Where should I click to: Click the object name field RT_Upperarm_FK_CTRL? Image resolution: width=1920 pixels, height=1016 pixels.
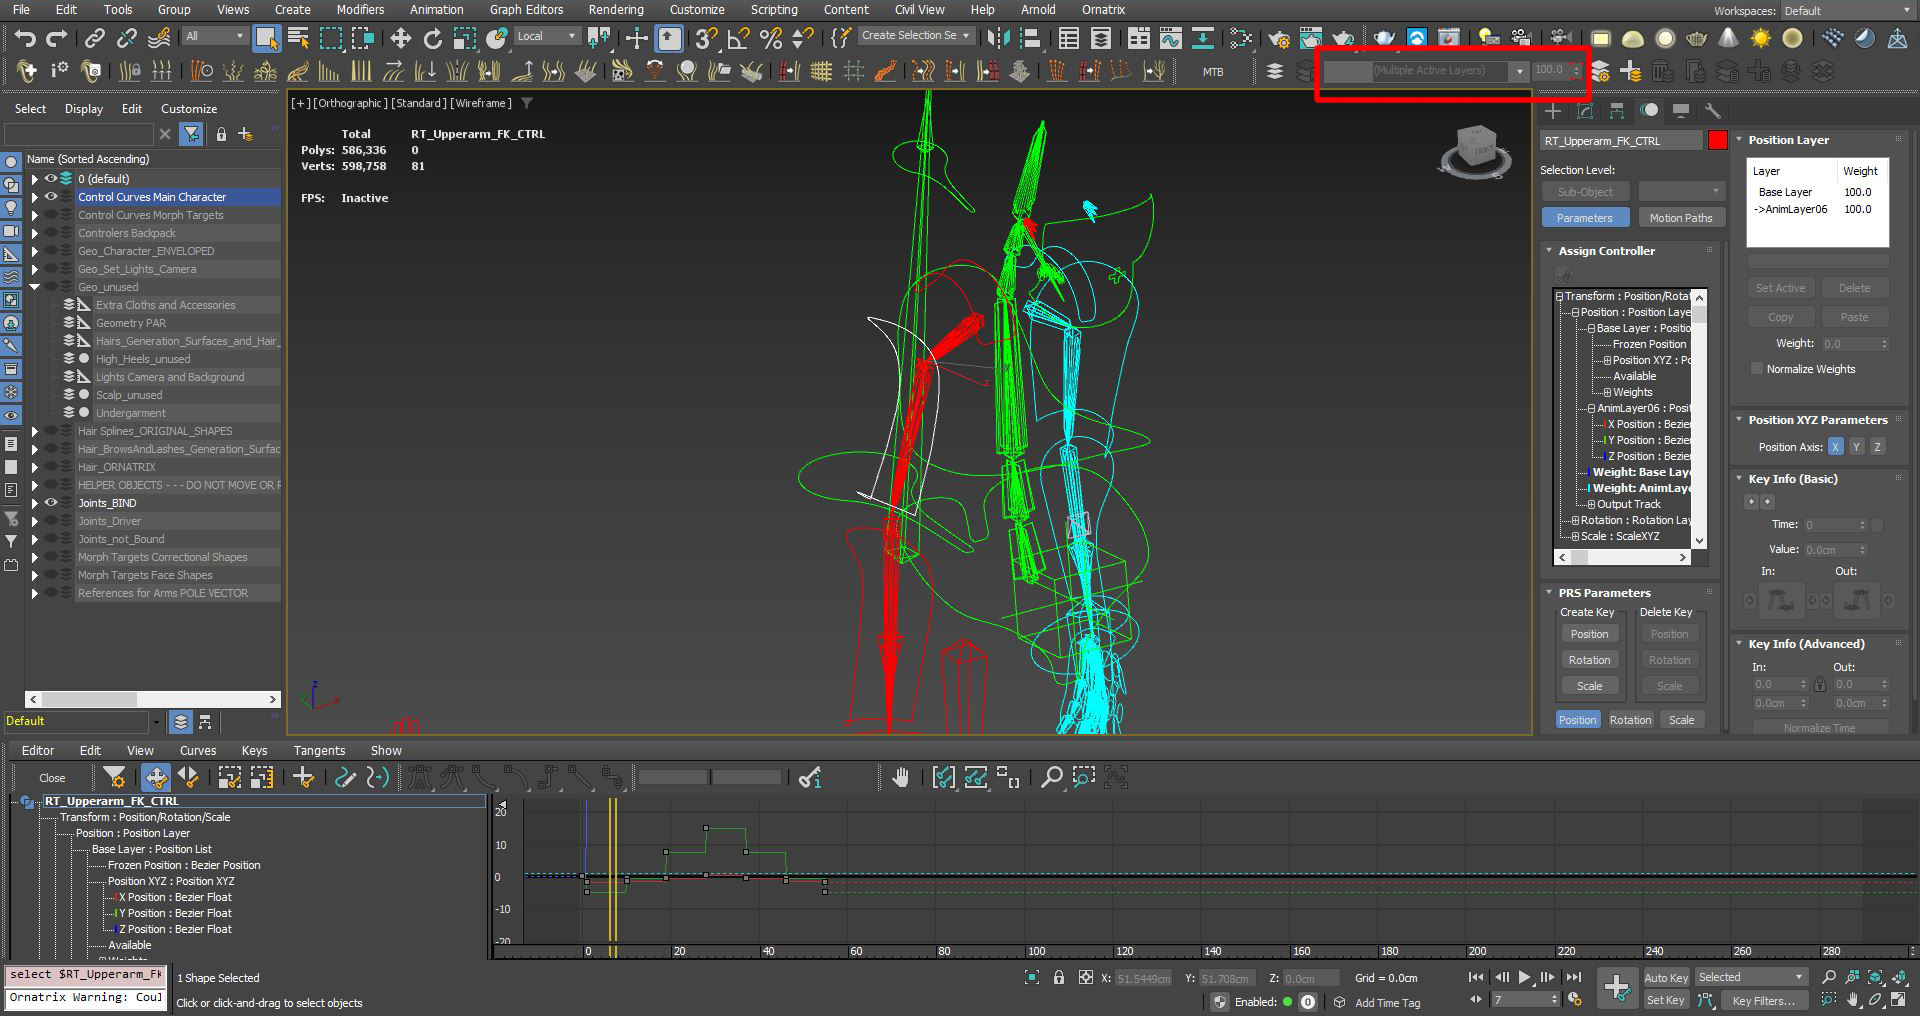point(1621,141)
